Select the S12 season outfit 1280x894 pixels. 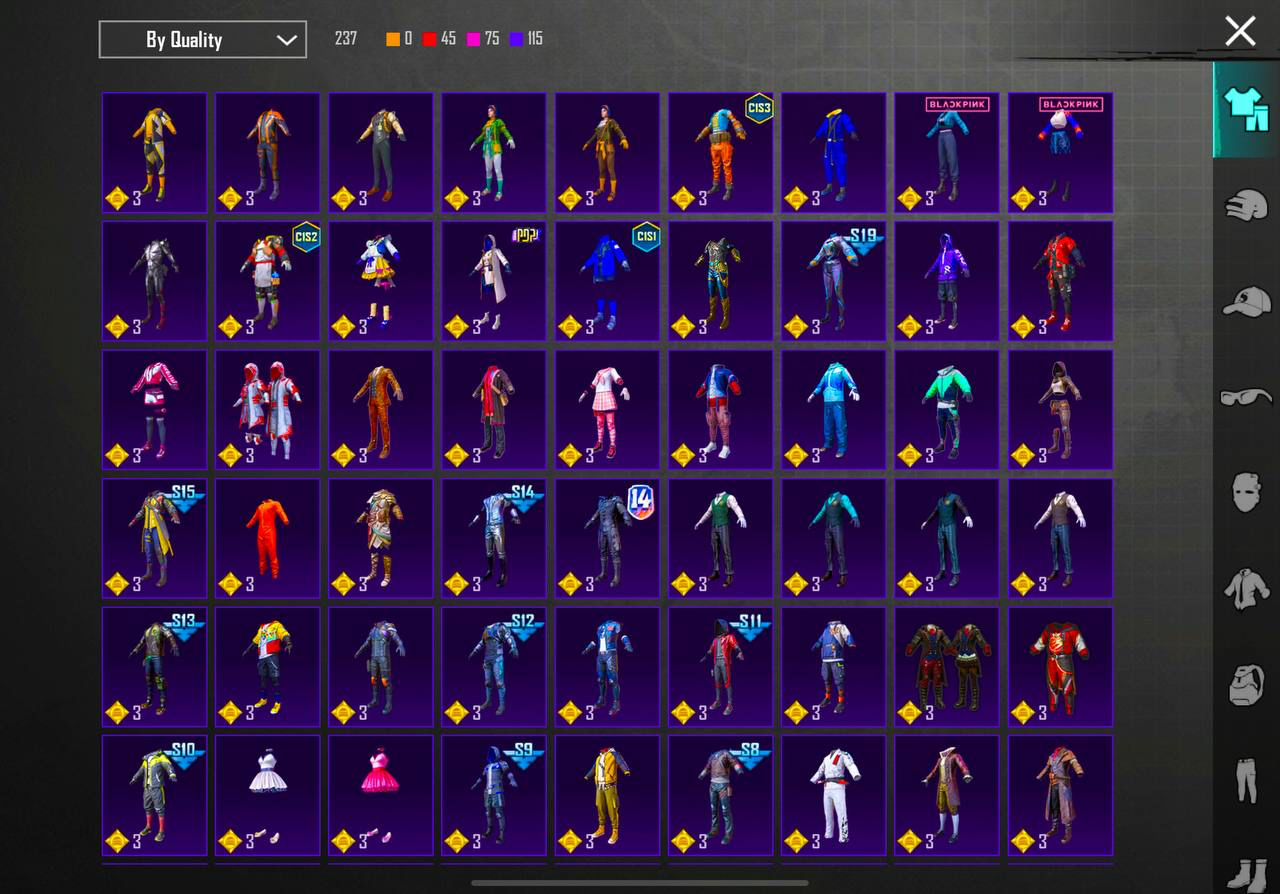click(494, 667)
